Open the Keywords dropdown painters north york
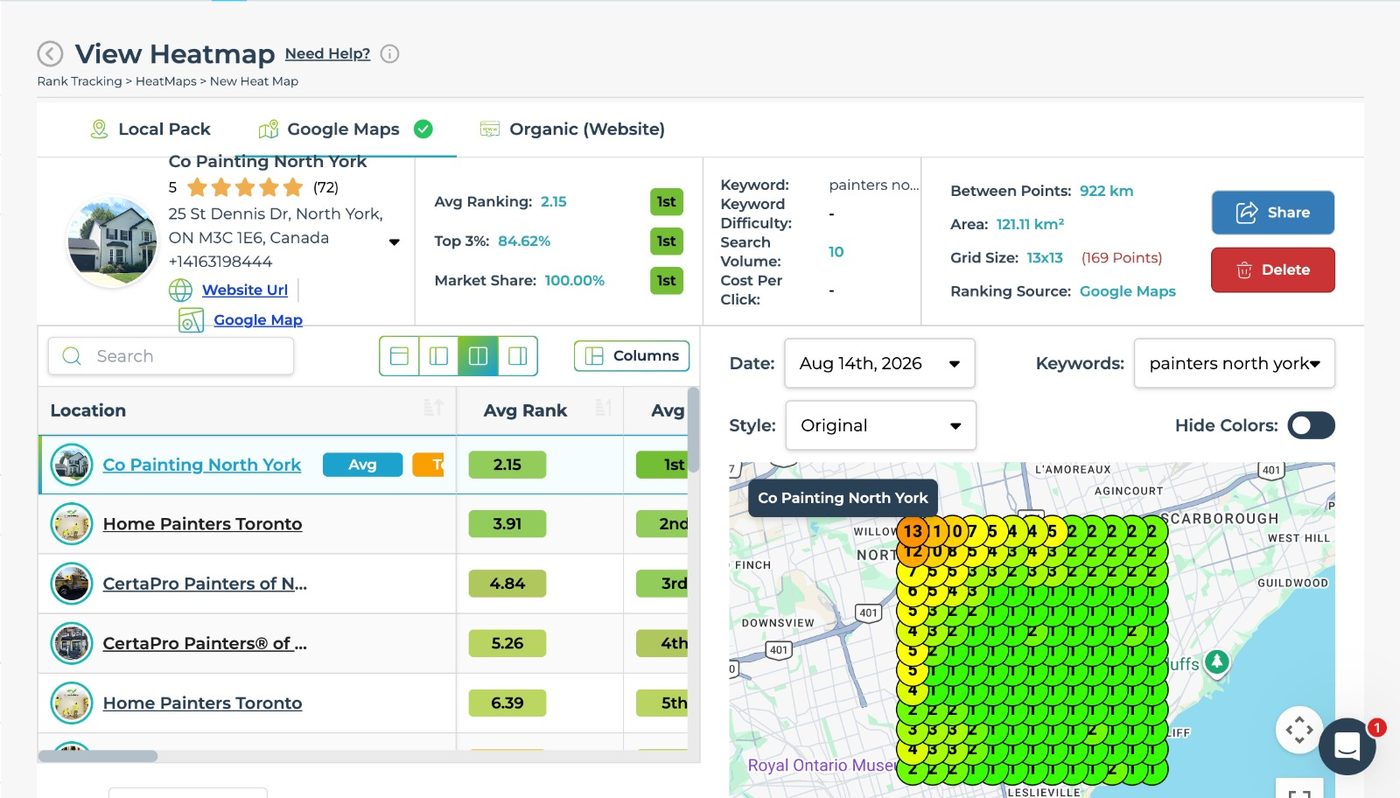The width and height of the screenshot is (1400, 798). [x=1234, y=363]
